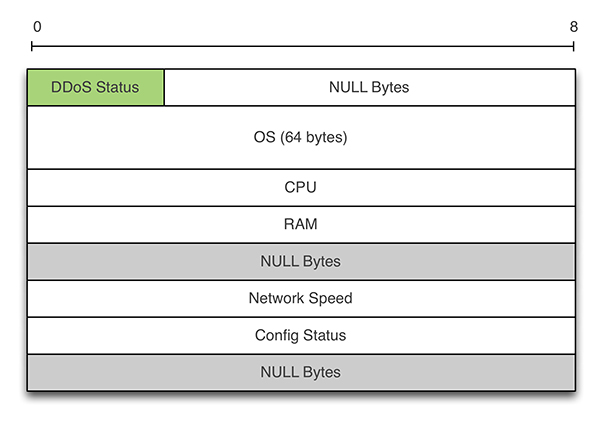600x421 pixels.
Task: Click the OS (64 bytes) field
Action: coord(301,137)
